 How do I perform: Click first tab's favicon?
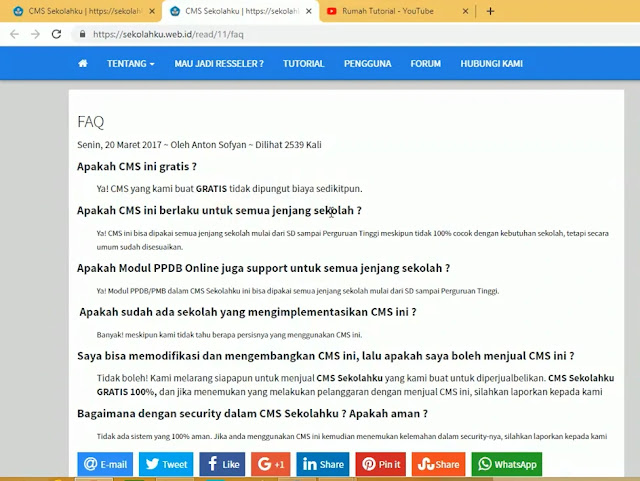pos(18,11)
